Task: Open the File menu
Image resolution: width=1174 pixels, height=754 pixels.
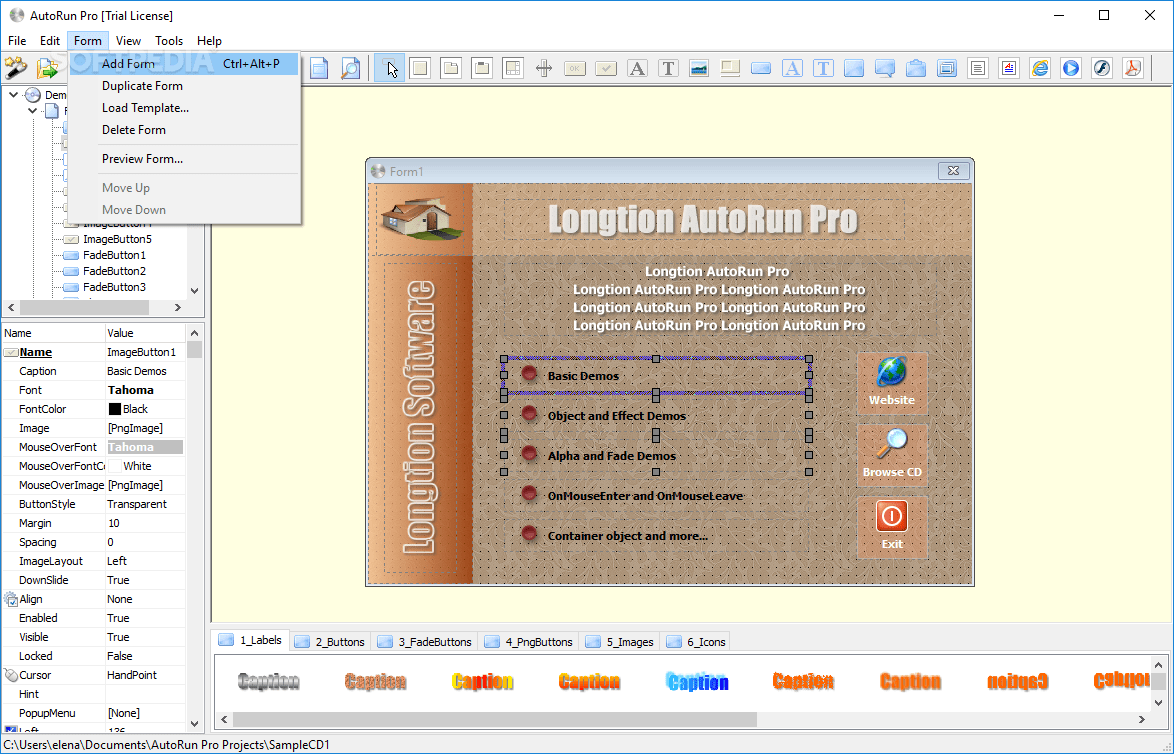Action: pos(16,40)
